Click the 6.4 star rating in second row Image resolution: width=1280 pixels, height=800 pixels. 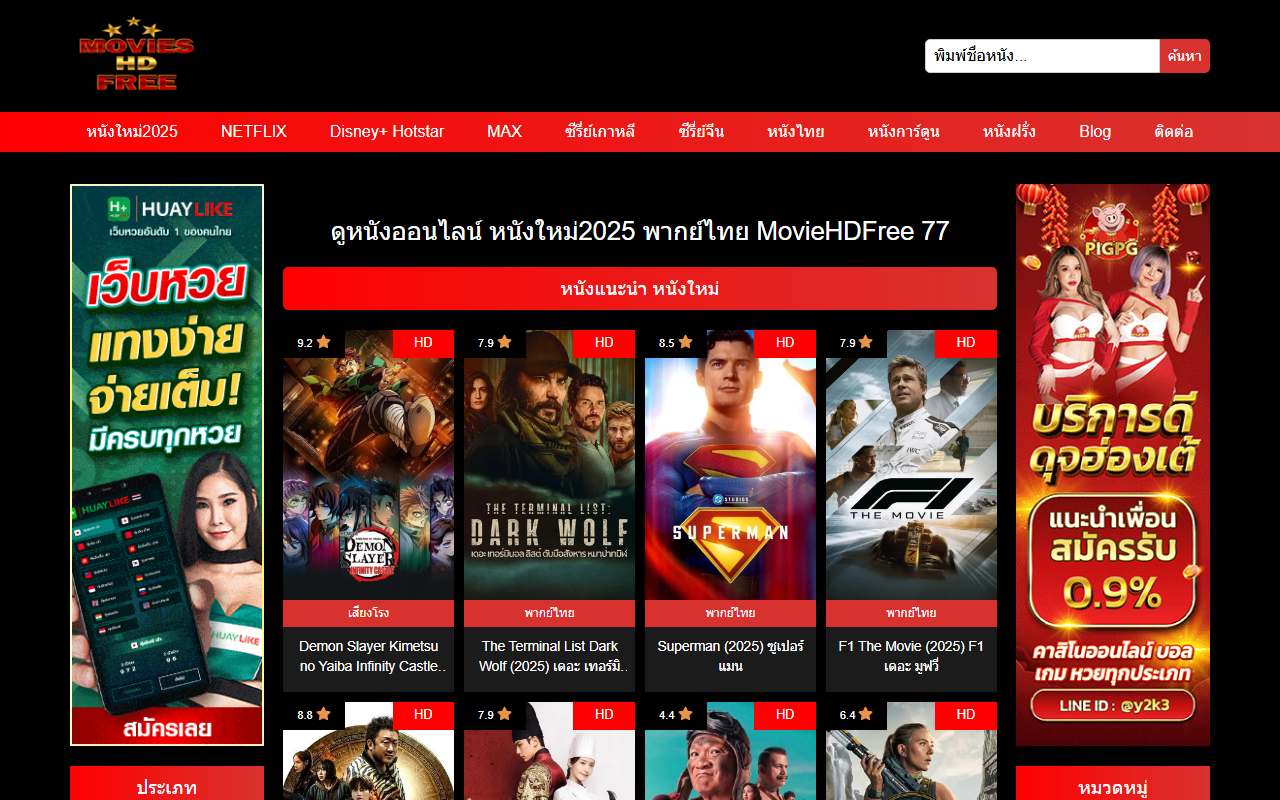coord(857,715)
